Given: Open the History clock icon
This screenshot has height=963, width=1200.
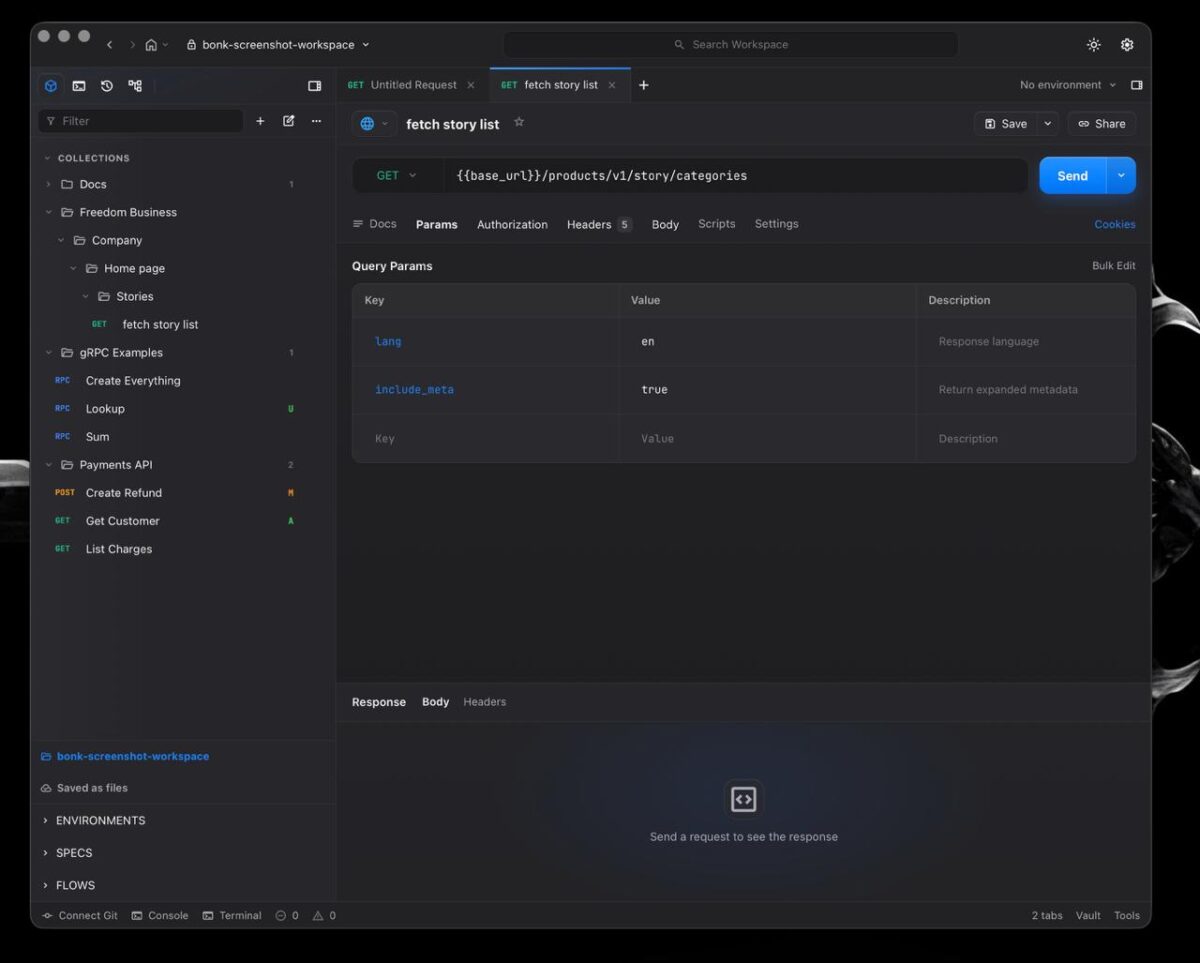Looking at the screenshot, I should pos(107,86).
